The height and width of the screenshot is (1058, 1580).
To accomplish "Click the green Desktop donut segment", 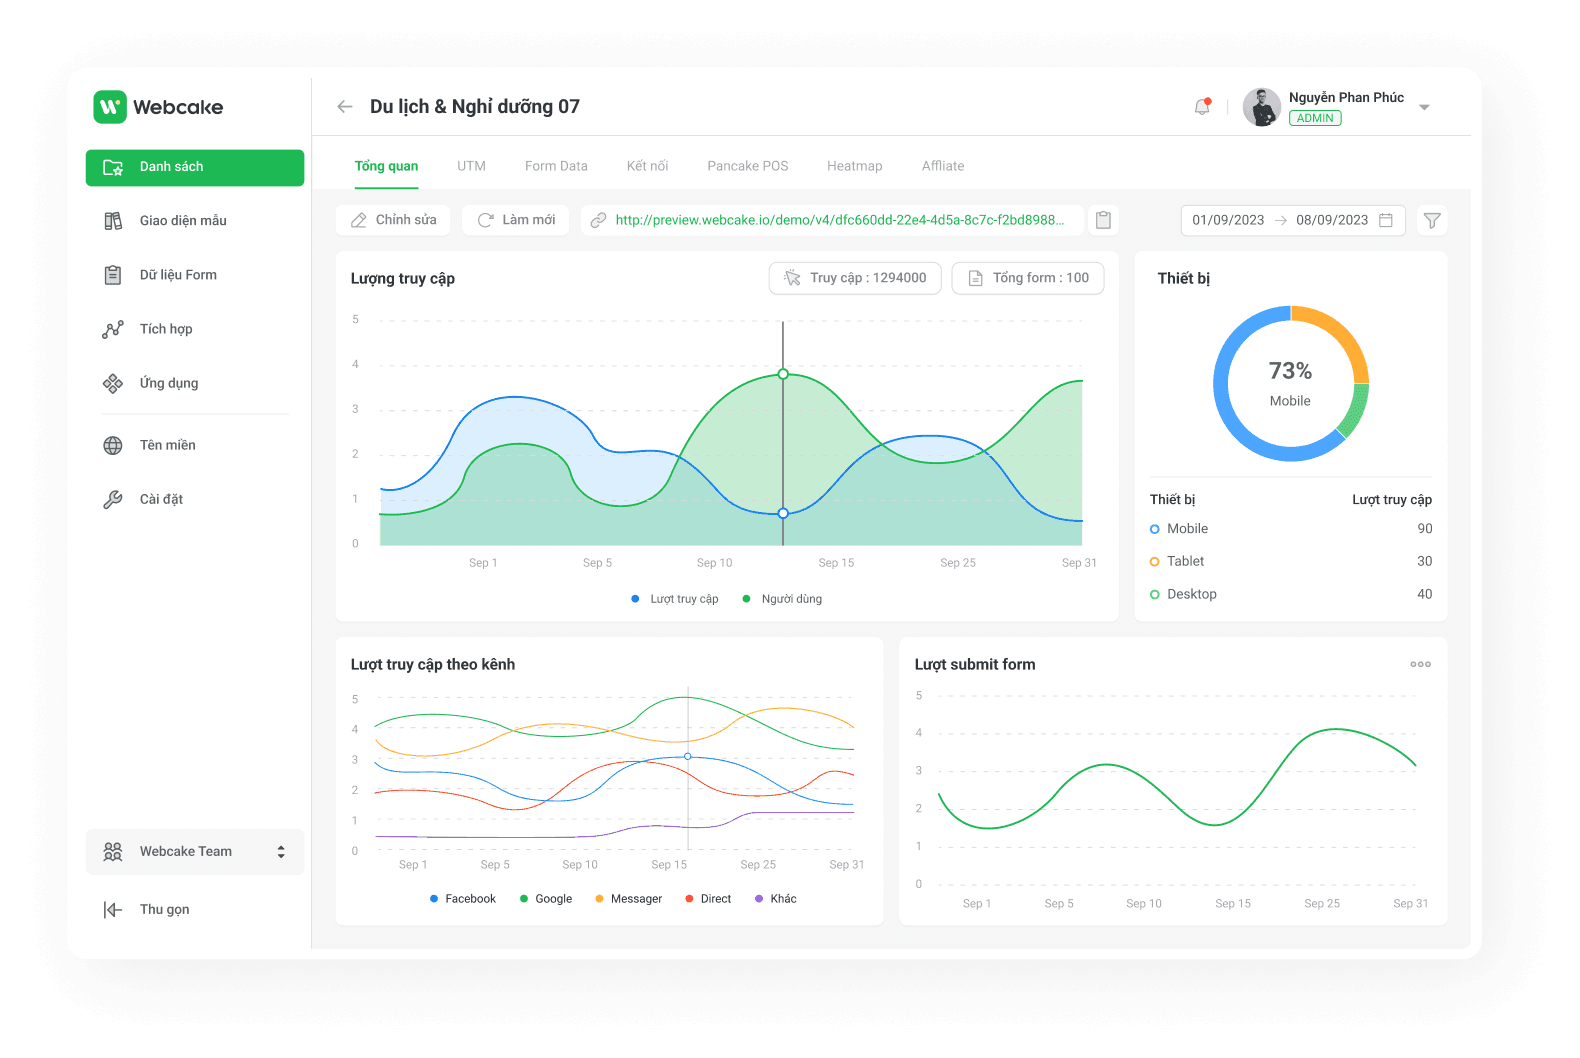I will tap(1354, 412).
